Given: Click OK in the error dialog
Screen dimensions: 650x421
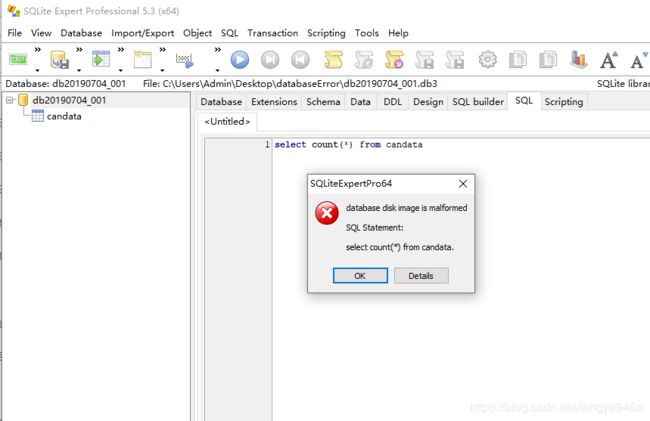Looking at the screenshot, I should [x=360, y=276].
